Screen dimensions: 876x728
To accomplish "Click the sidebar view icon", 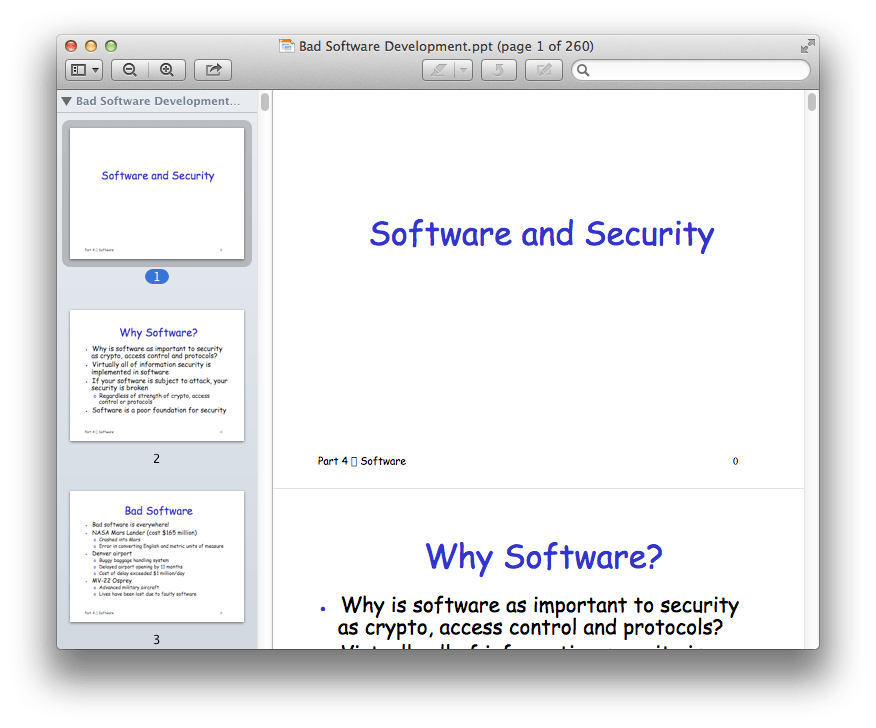I will point(78,69).
